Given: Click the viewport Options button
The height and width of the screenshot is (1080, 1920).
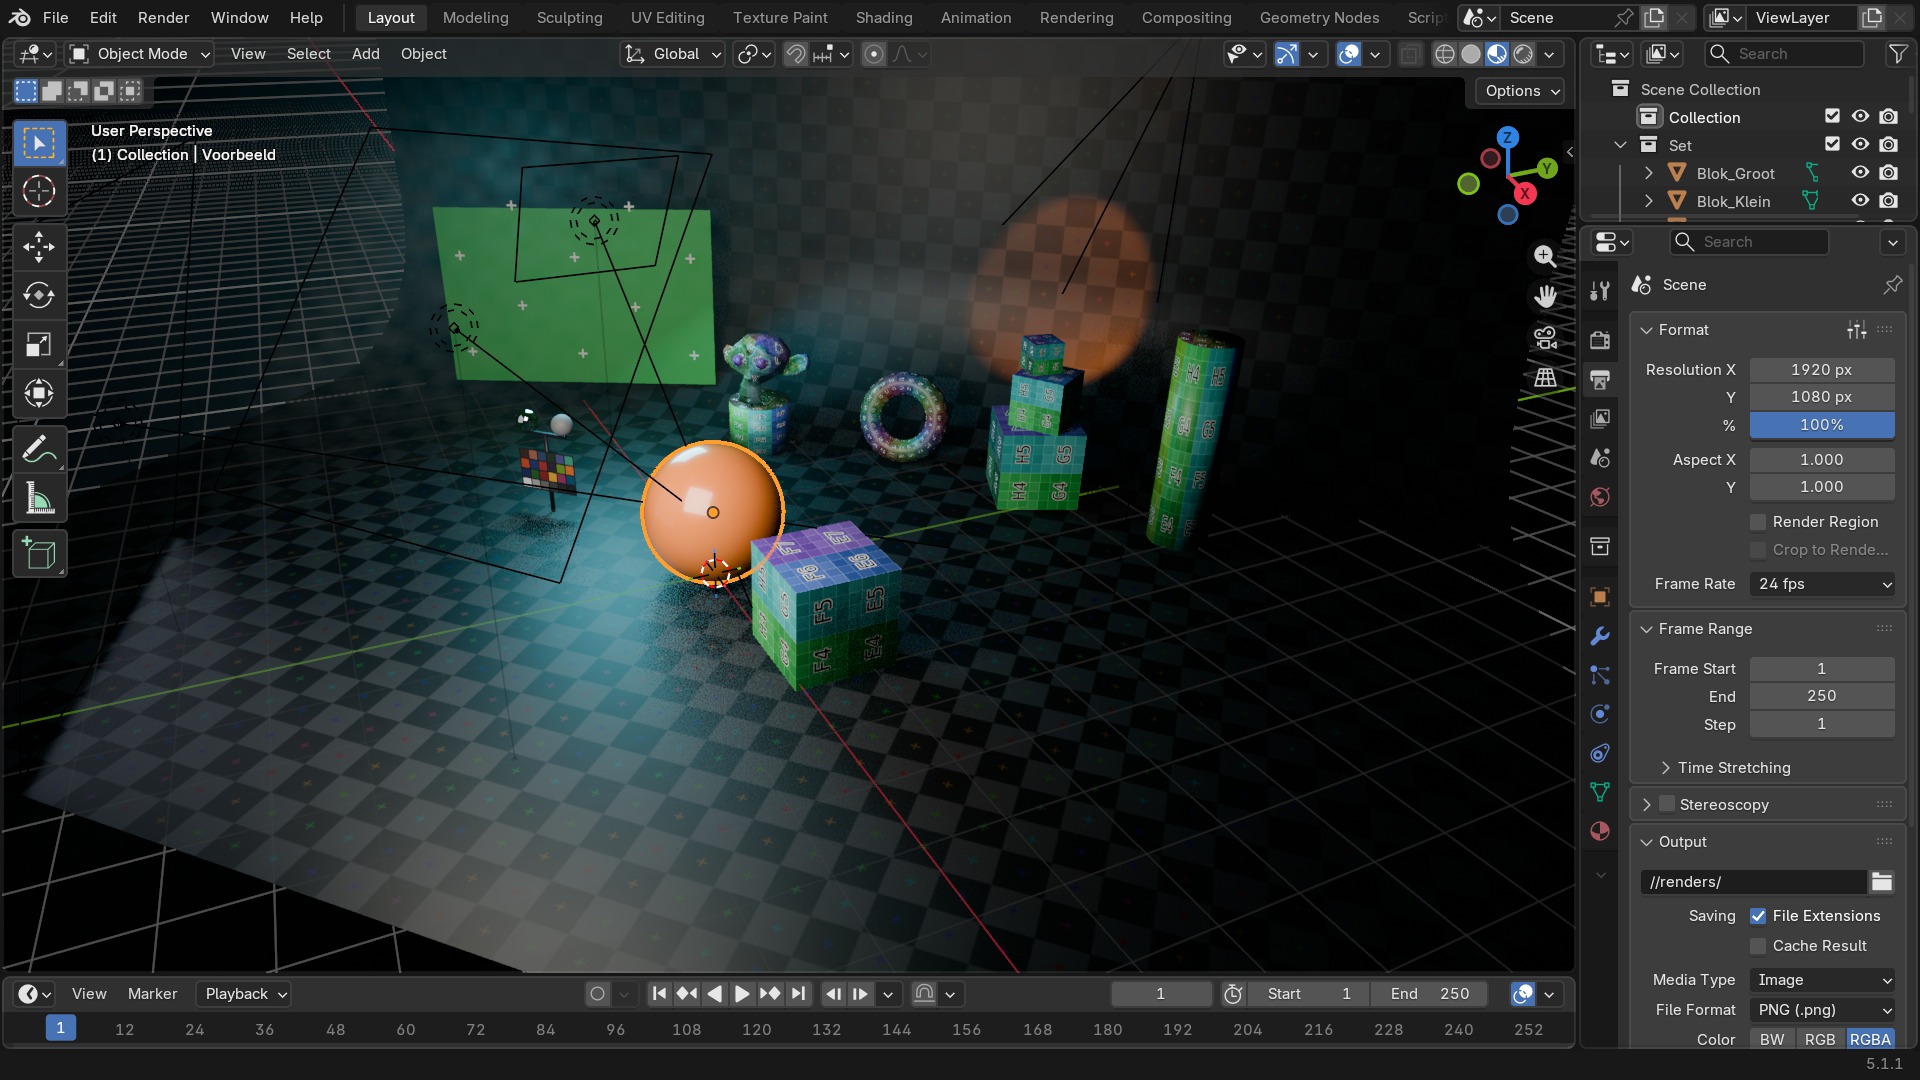Looking at the screenshot, I should (1522, 91).
